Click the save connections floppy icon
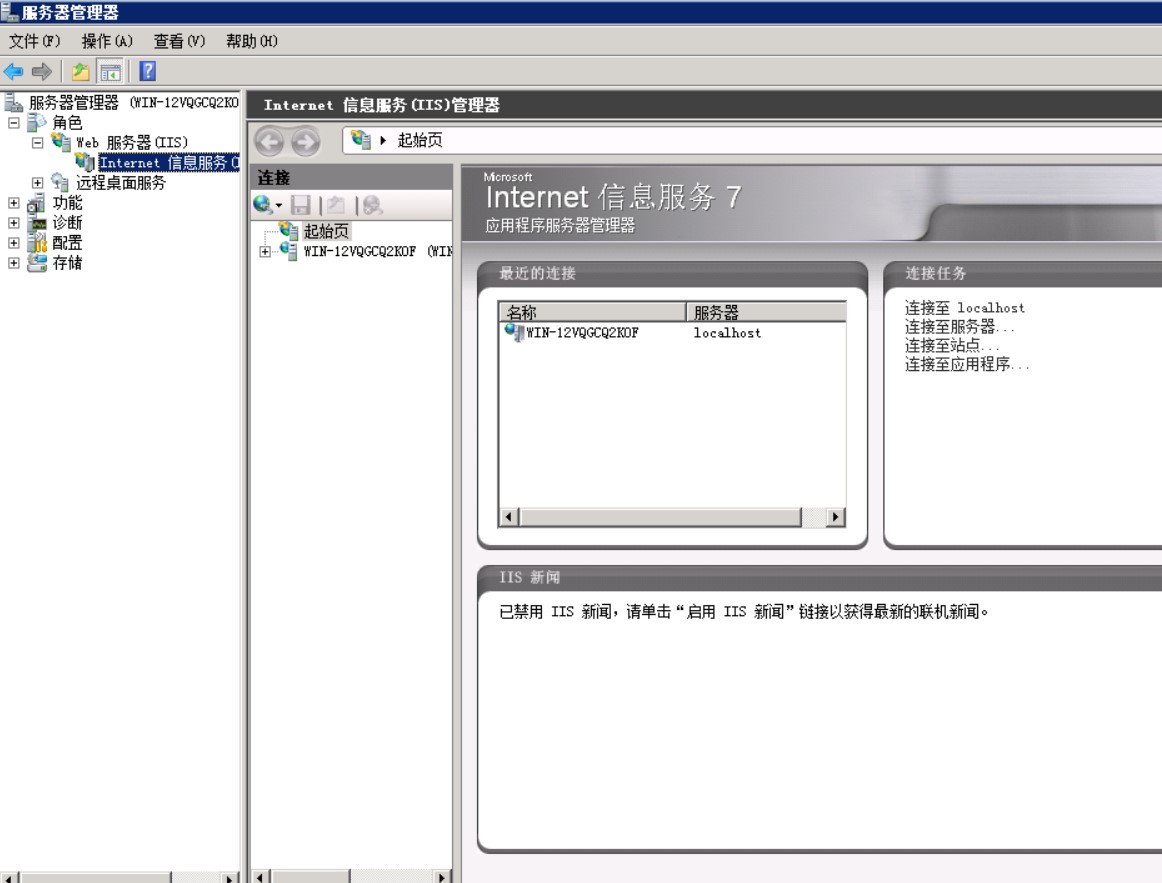Screen dimensions: 1162x883 point(300,205)
